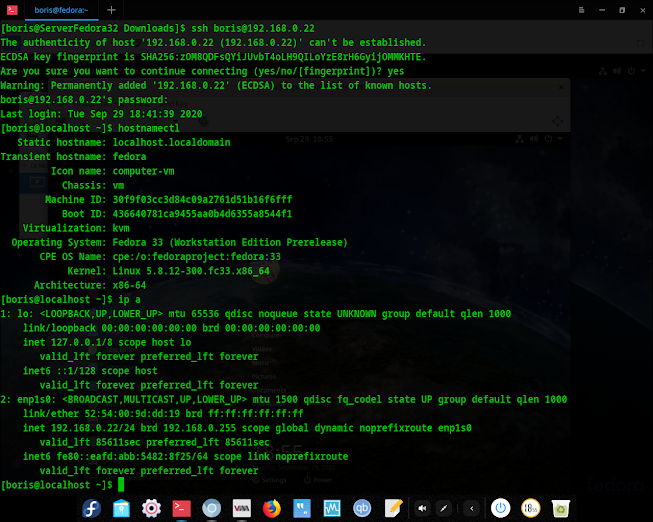The height and width of the screenshot is (522, 653).
Task: Click Kernel value 'Linux 5.8.12-300.fc33.x86_64'
Action: pos(191,271)
